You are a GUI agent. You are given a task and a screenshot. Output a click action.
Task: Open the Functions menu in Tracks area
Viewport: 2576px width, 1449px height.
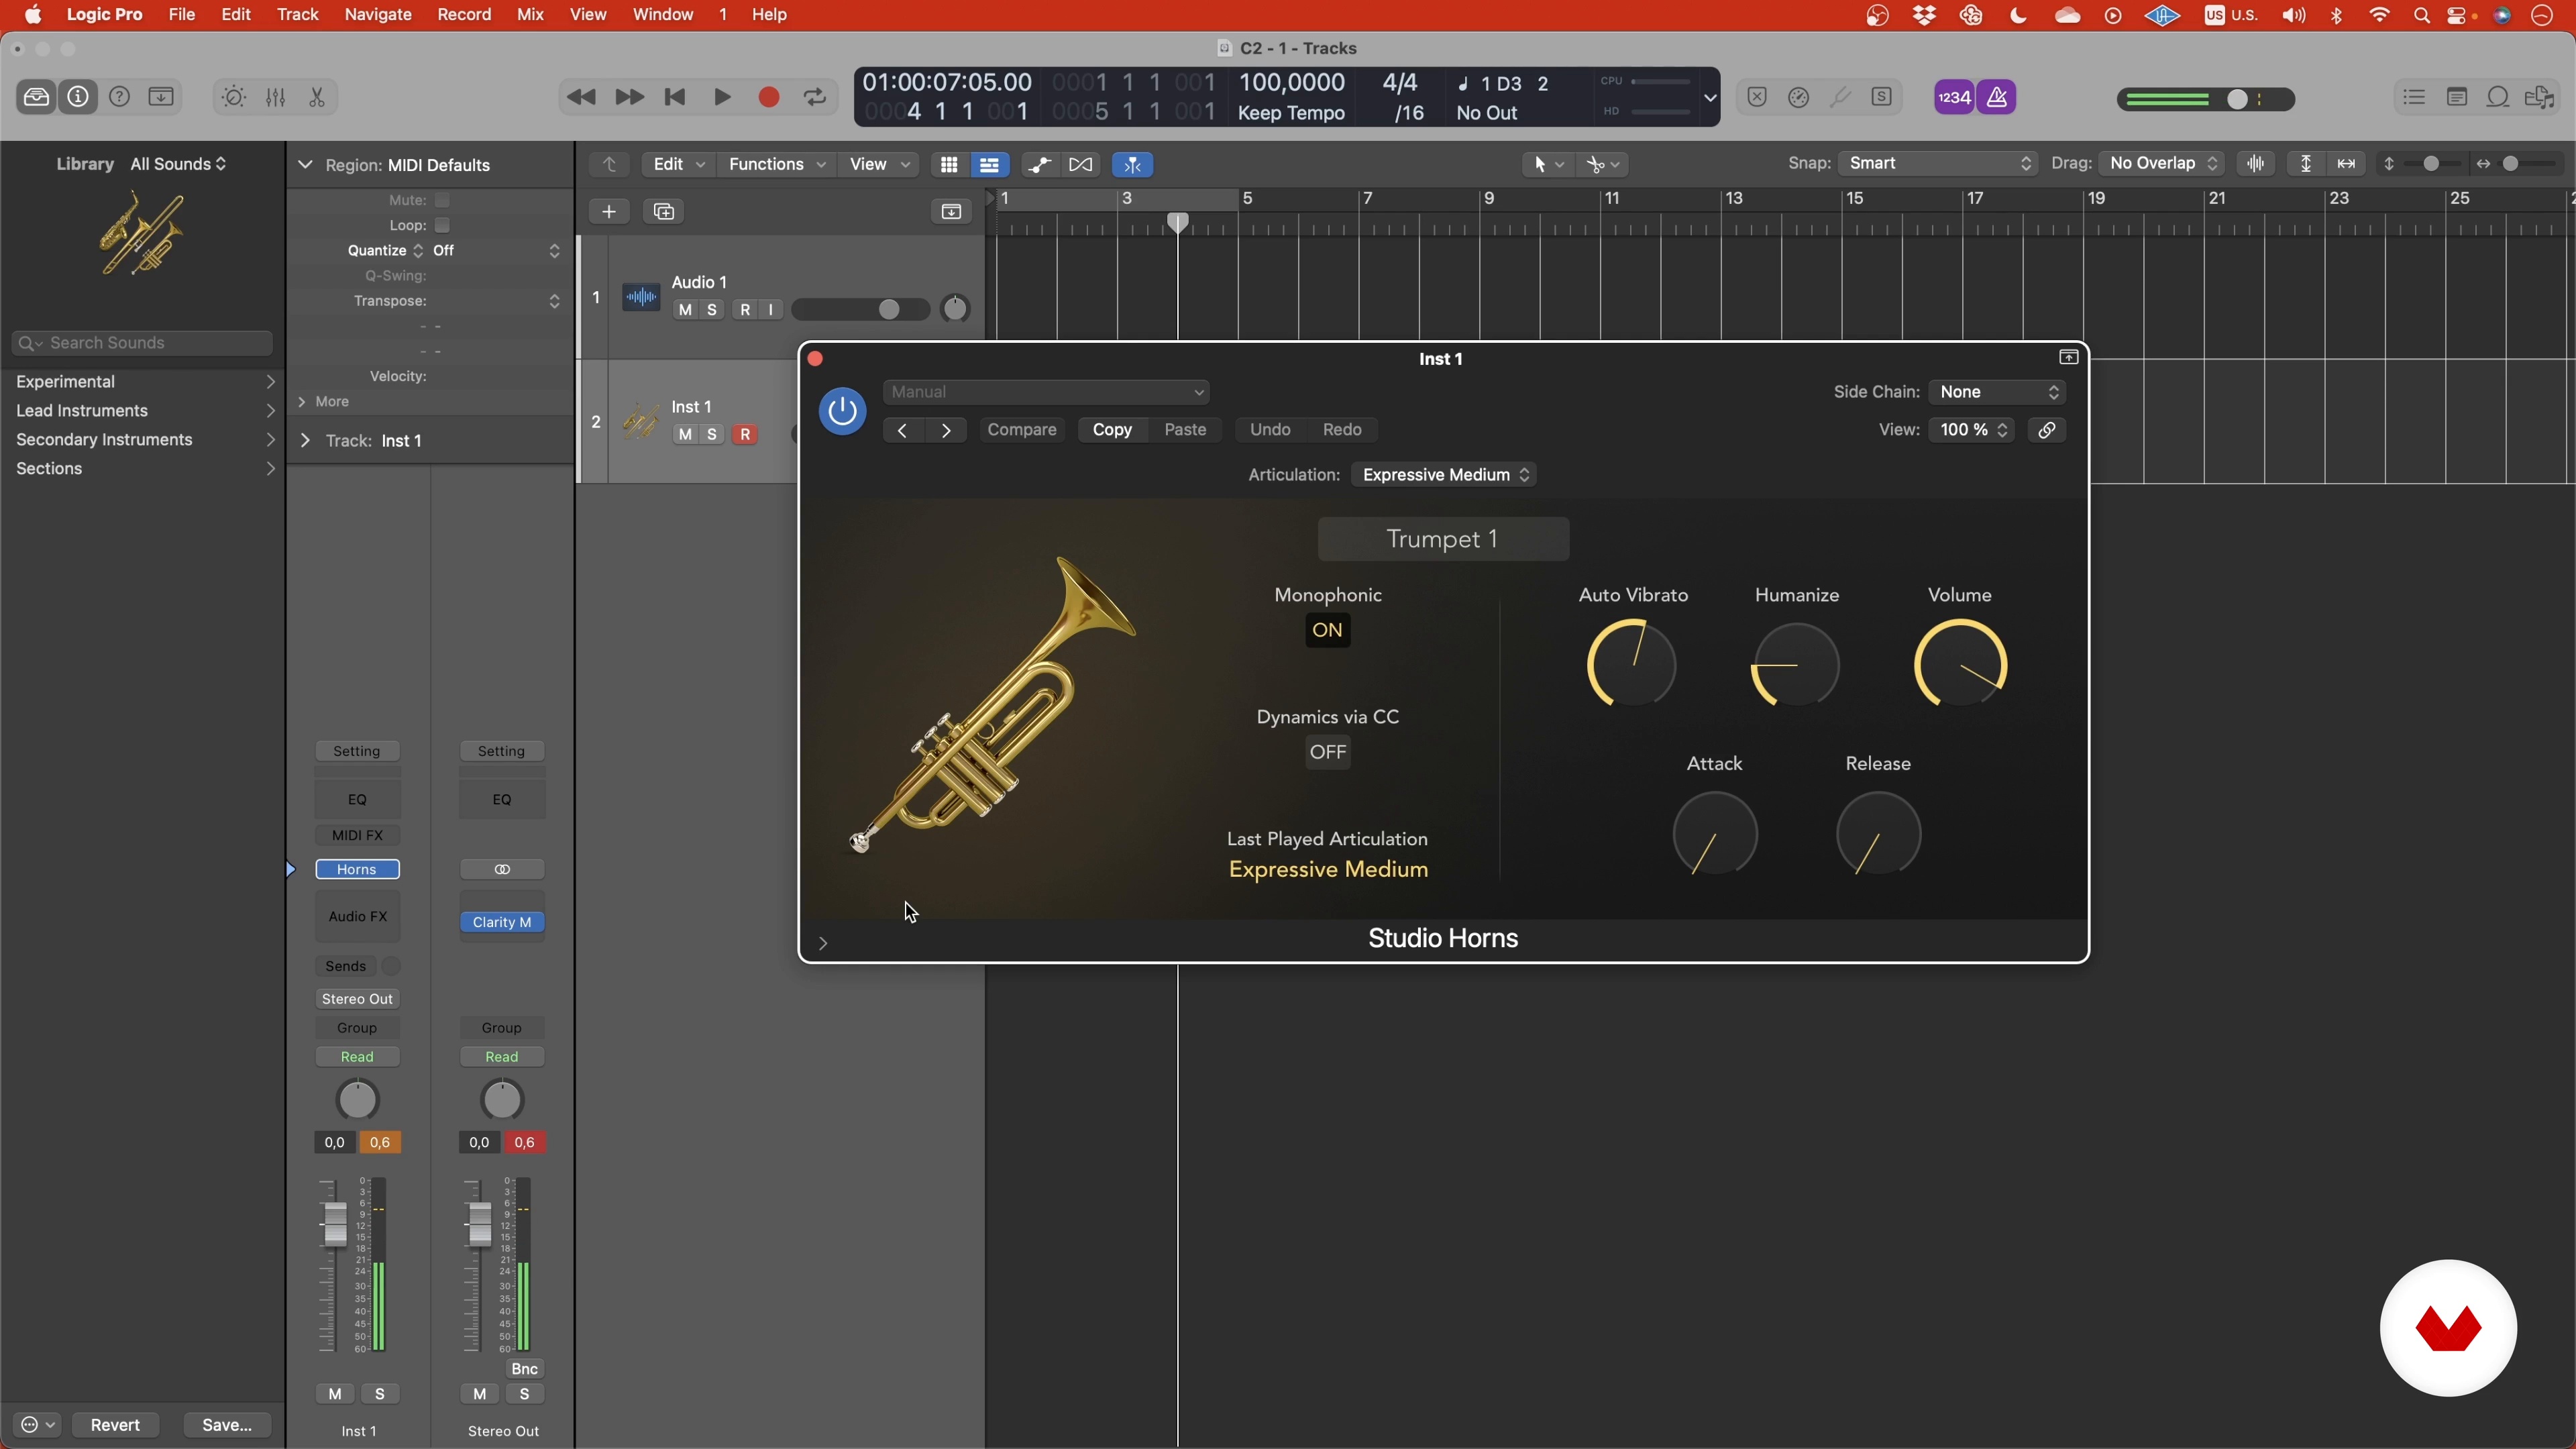point(777,164)
